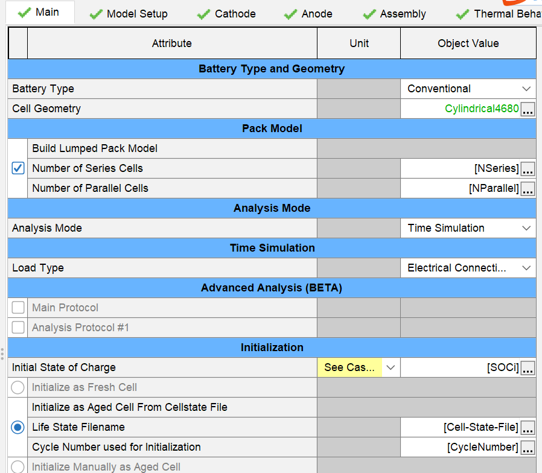Screen dimensions: 542x473
Task: Toggle the Build Lumped Pack Model checkbox
Action: (18, 168)
